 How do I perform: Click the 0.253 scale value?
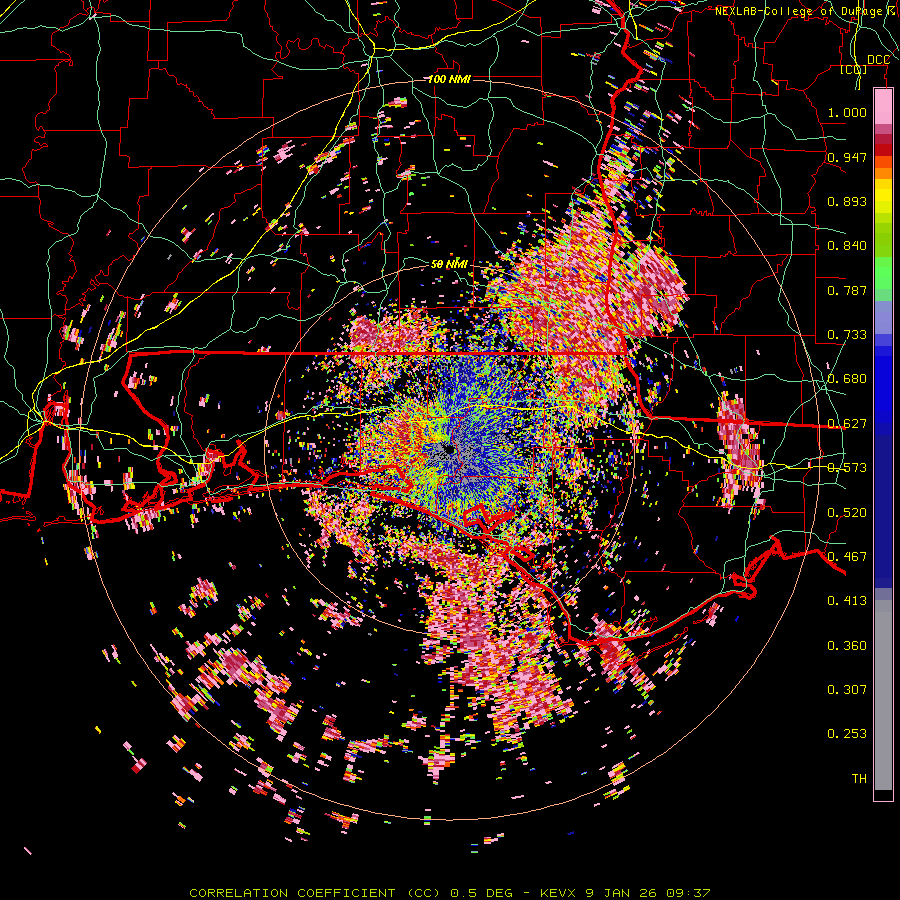pos(847,734)
